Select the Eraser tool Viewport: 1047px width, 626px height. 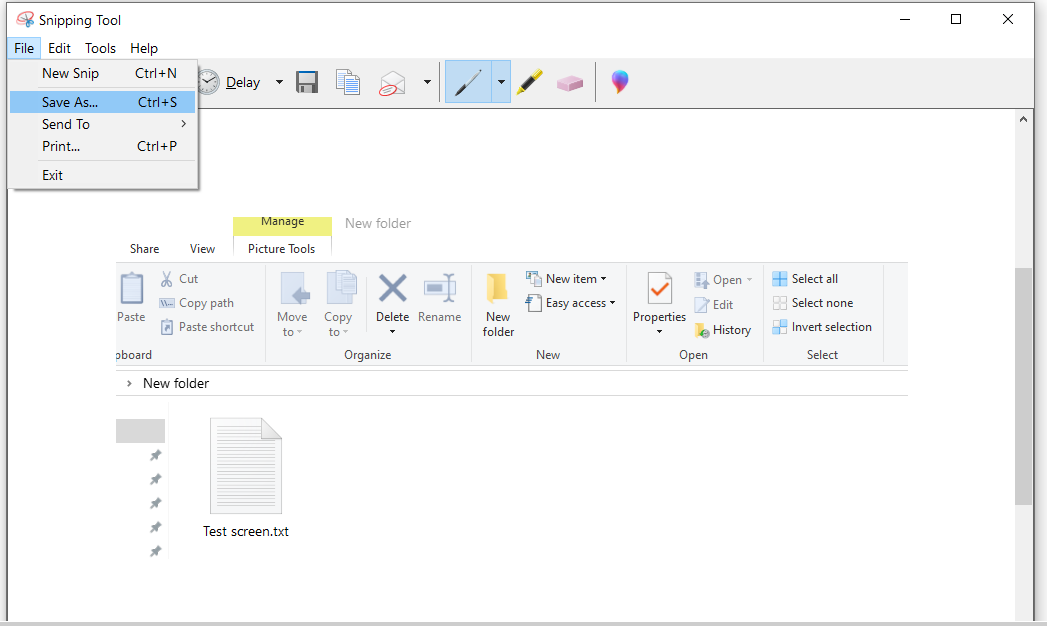pos(569,83)
